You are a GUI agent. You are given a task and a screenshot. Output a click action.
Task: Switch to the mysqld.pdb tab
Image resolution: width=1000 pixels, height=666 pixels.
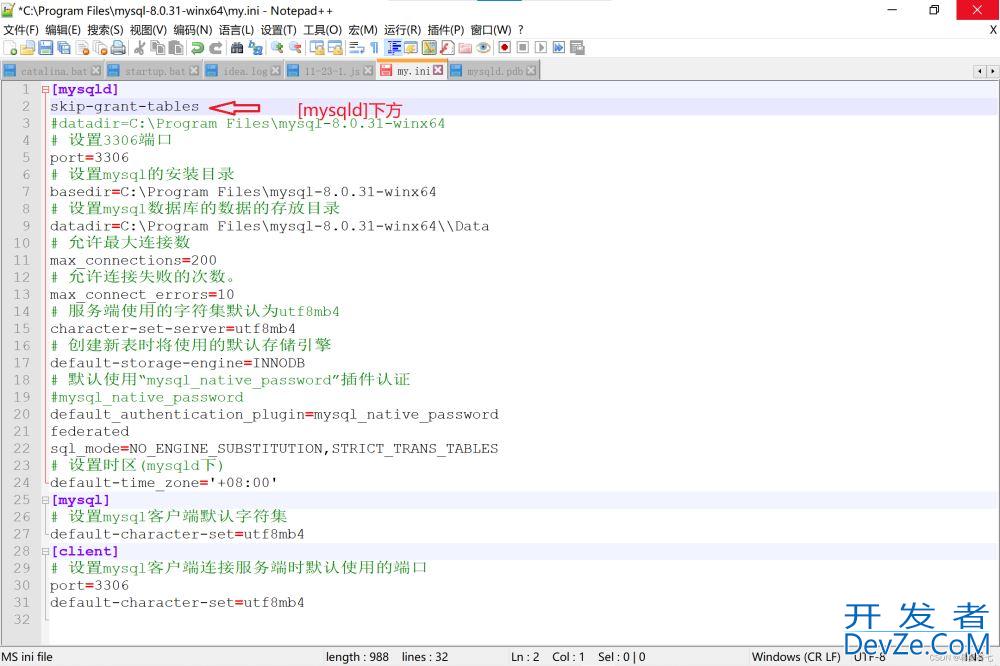(494, 71)
